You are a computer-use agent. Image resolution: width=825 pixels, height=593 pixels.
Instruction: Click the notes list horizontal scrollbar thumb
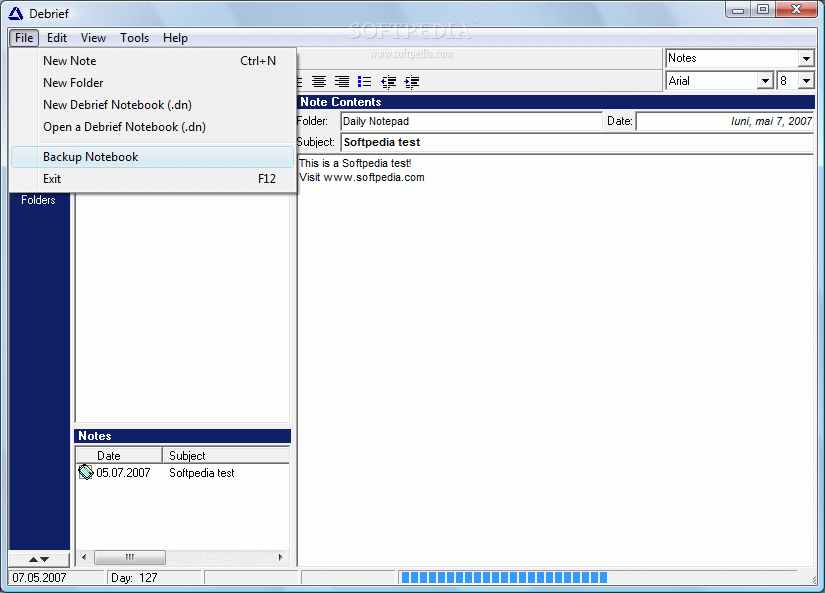pyautogui.click(x=129, y=557)
